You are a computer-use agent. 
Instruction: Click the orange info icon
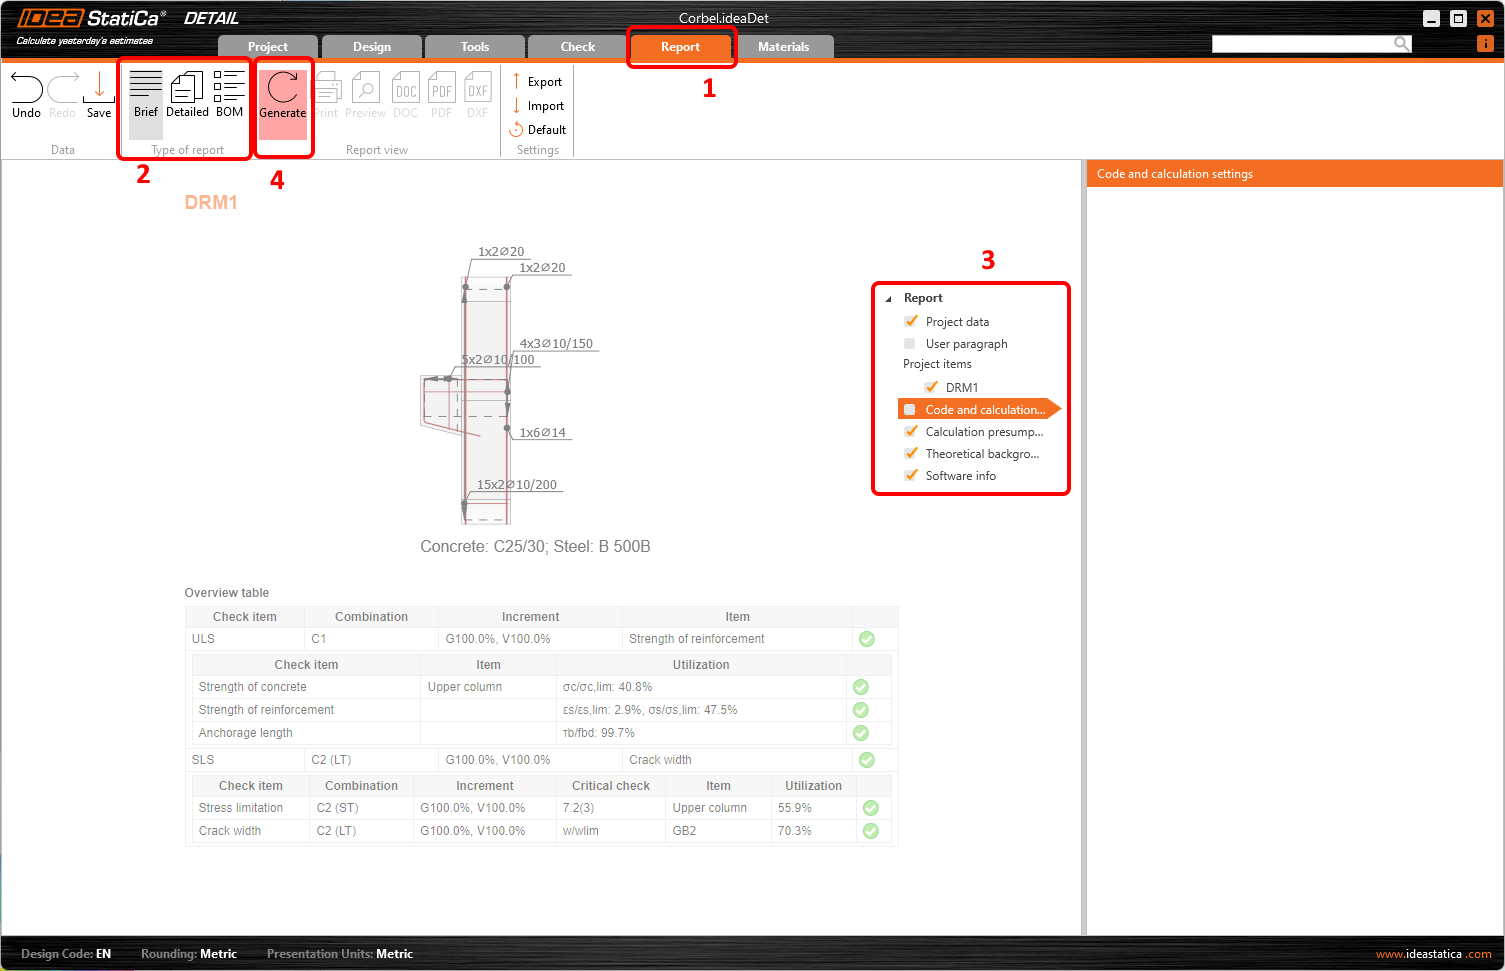1485,43
